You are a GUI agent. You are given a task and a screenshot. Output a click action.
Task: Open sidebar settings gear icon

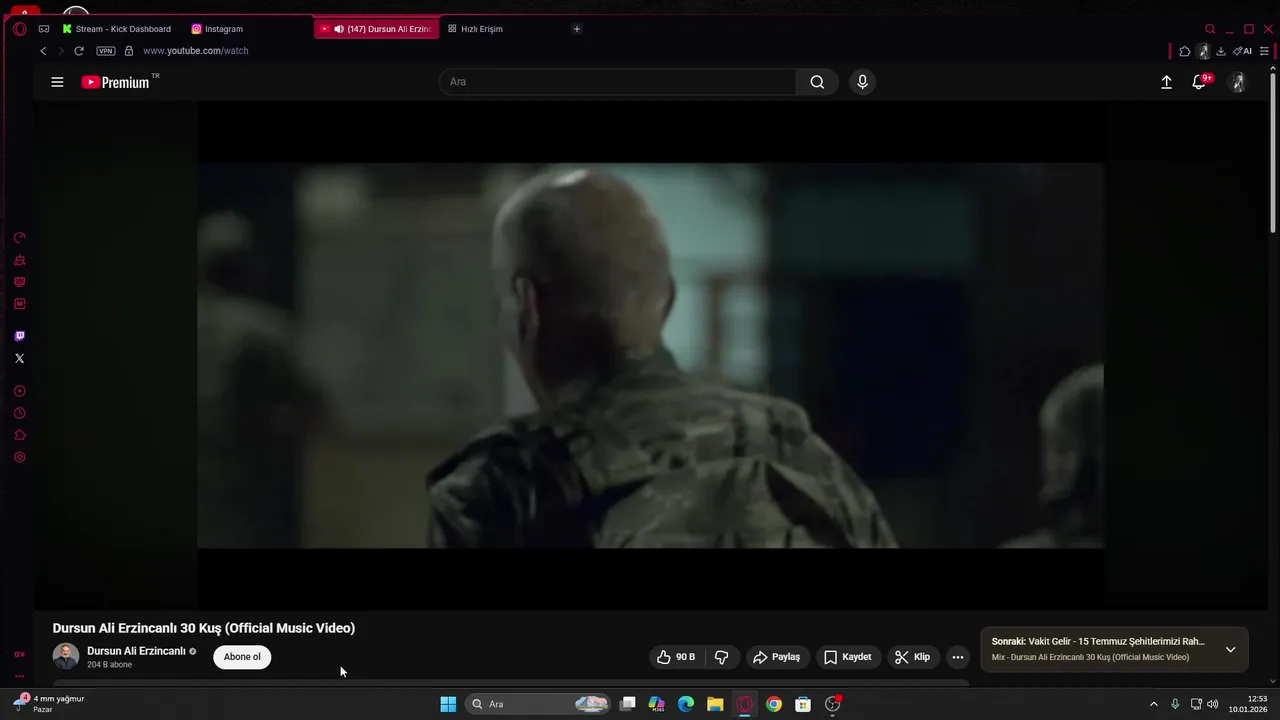19,457
